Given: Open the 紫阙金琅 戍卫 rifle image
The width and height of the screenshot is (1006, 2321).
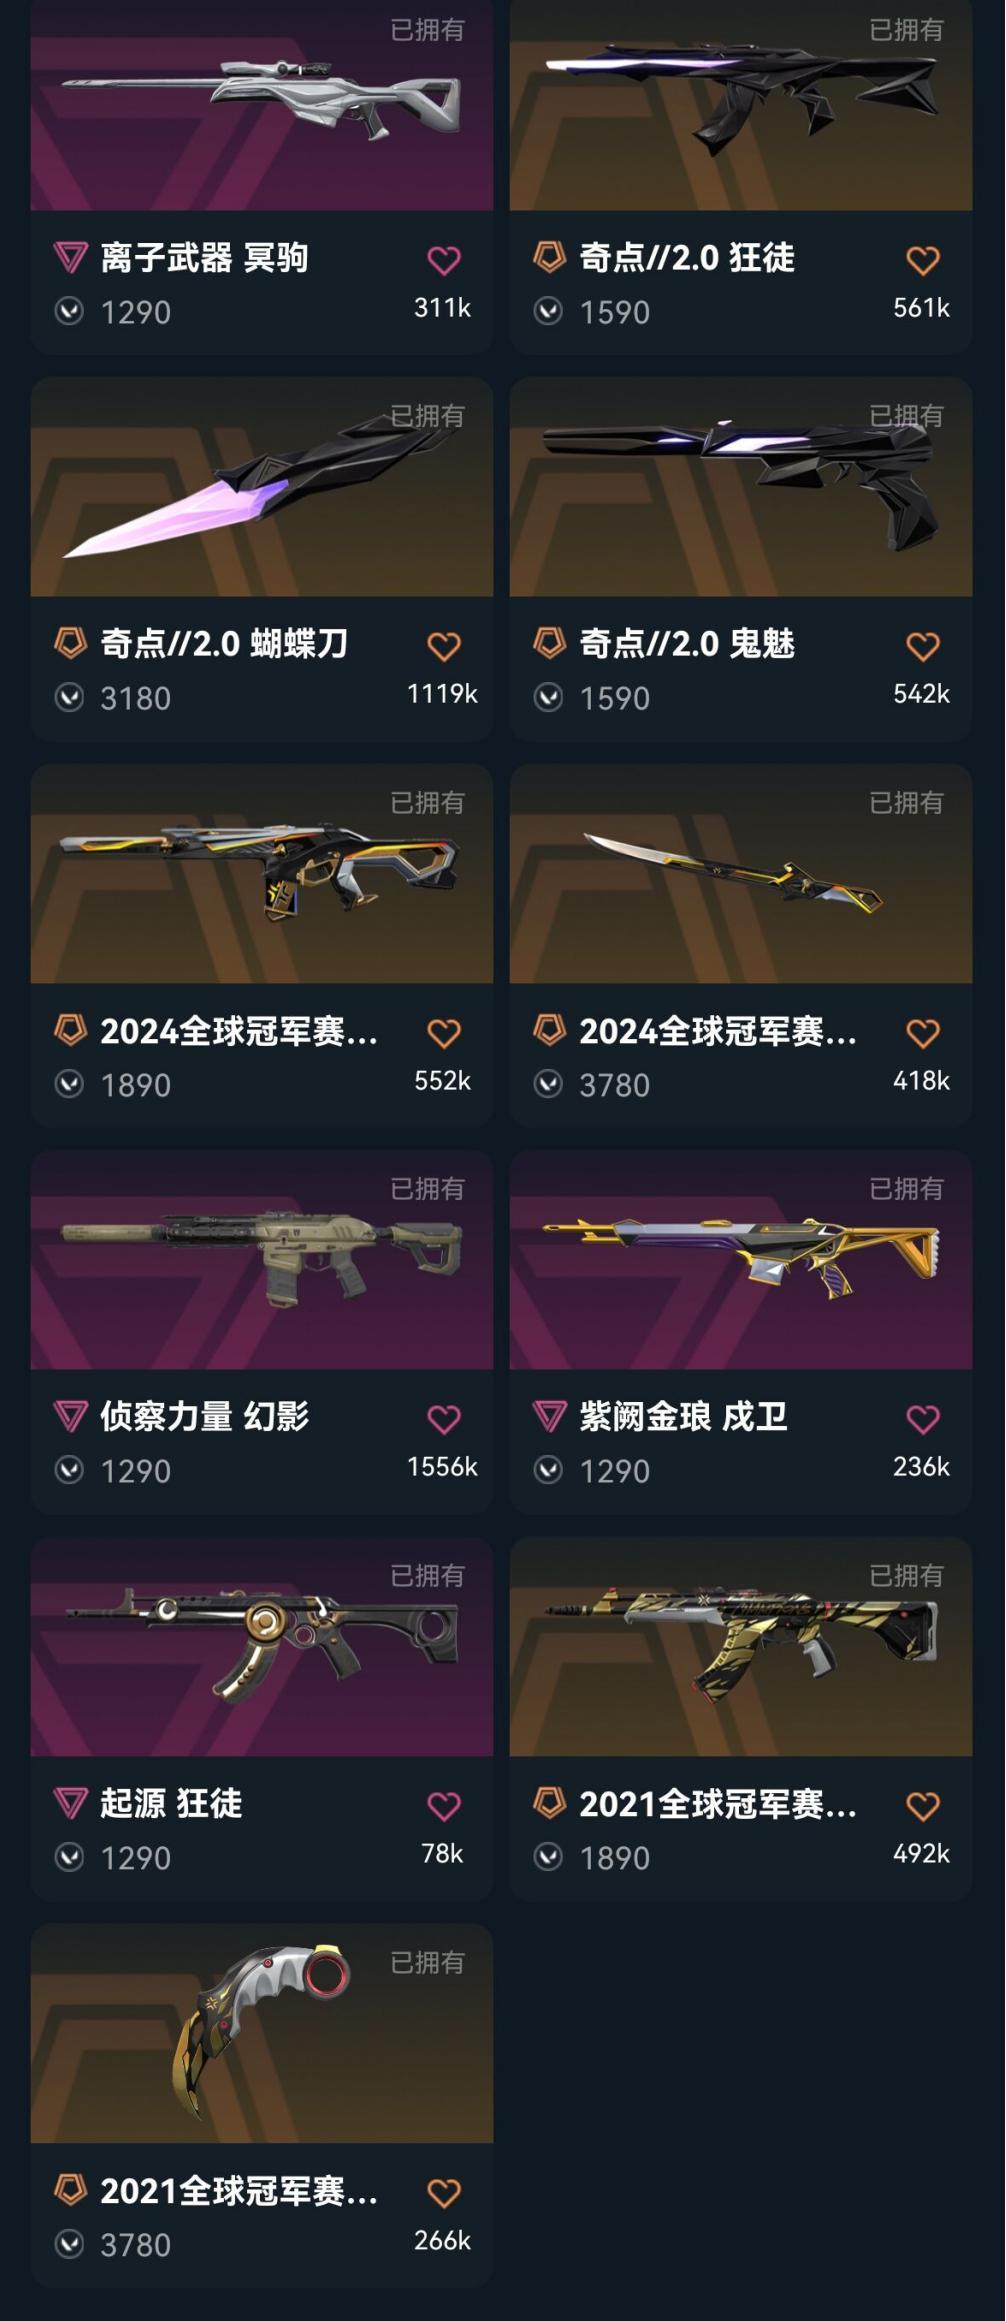Looking at the screenshot, I should click(x=741, y=1260).
